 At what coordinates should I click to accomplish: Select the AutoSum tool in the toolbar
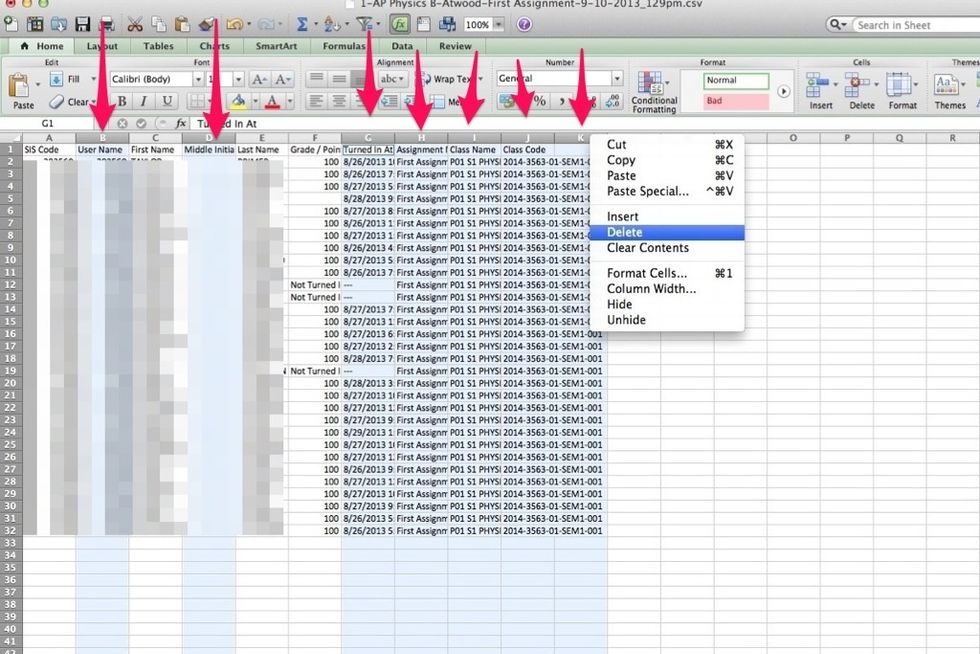pos(302,25)
